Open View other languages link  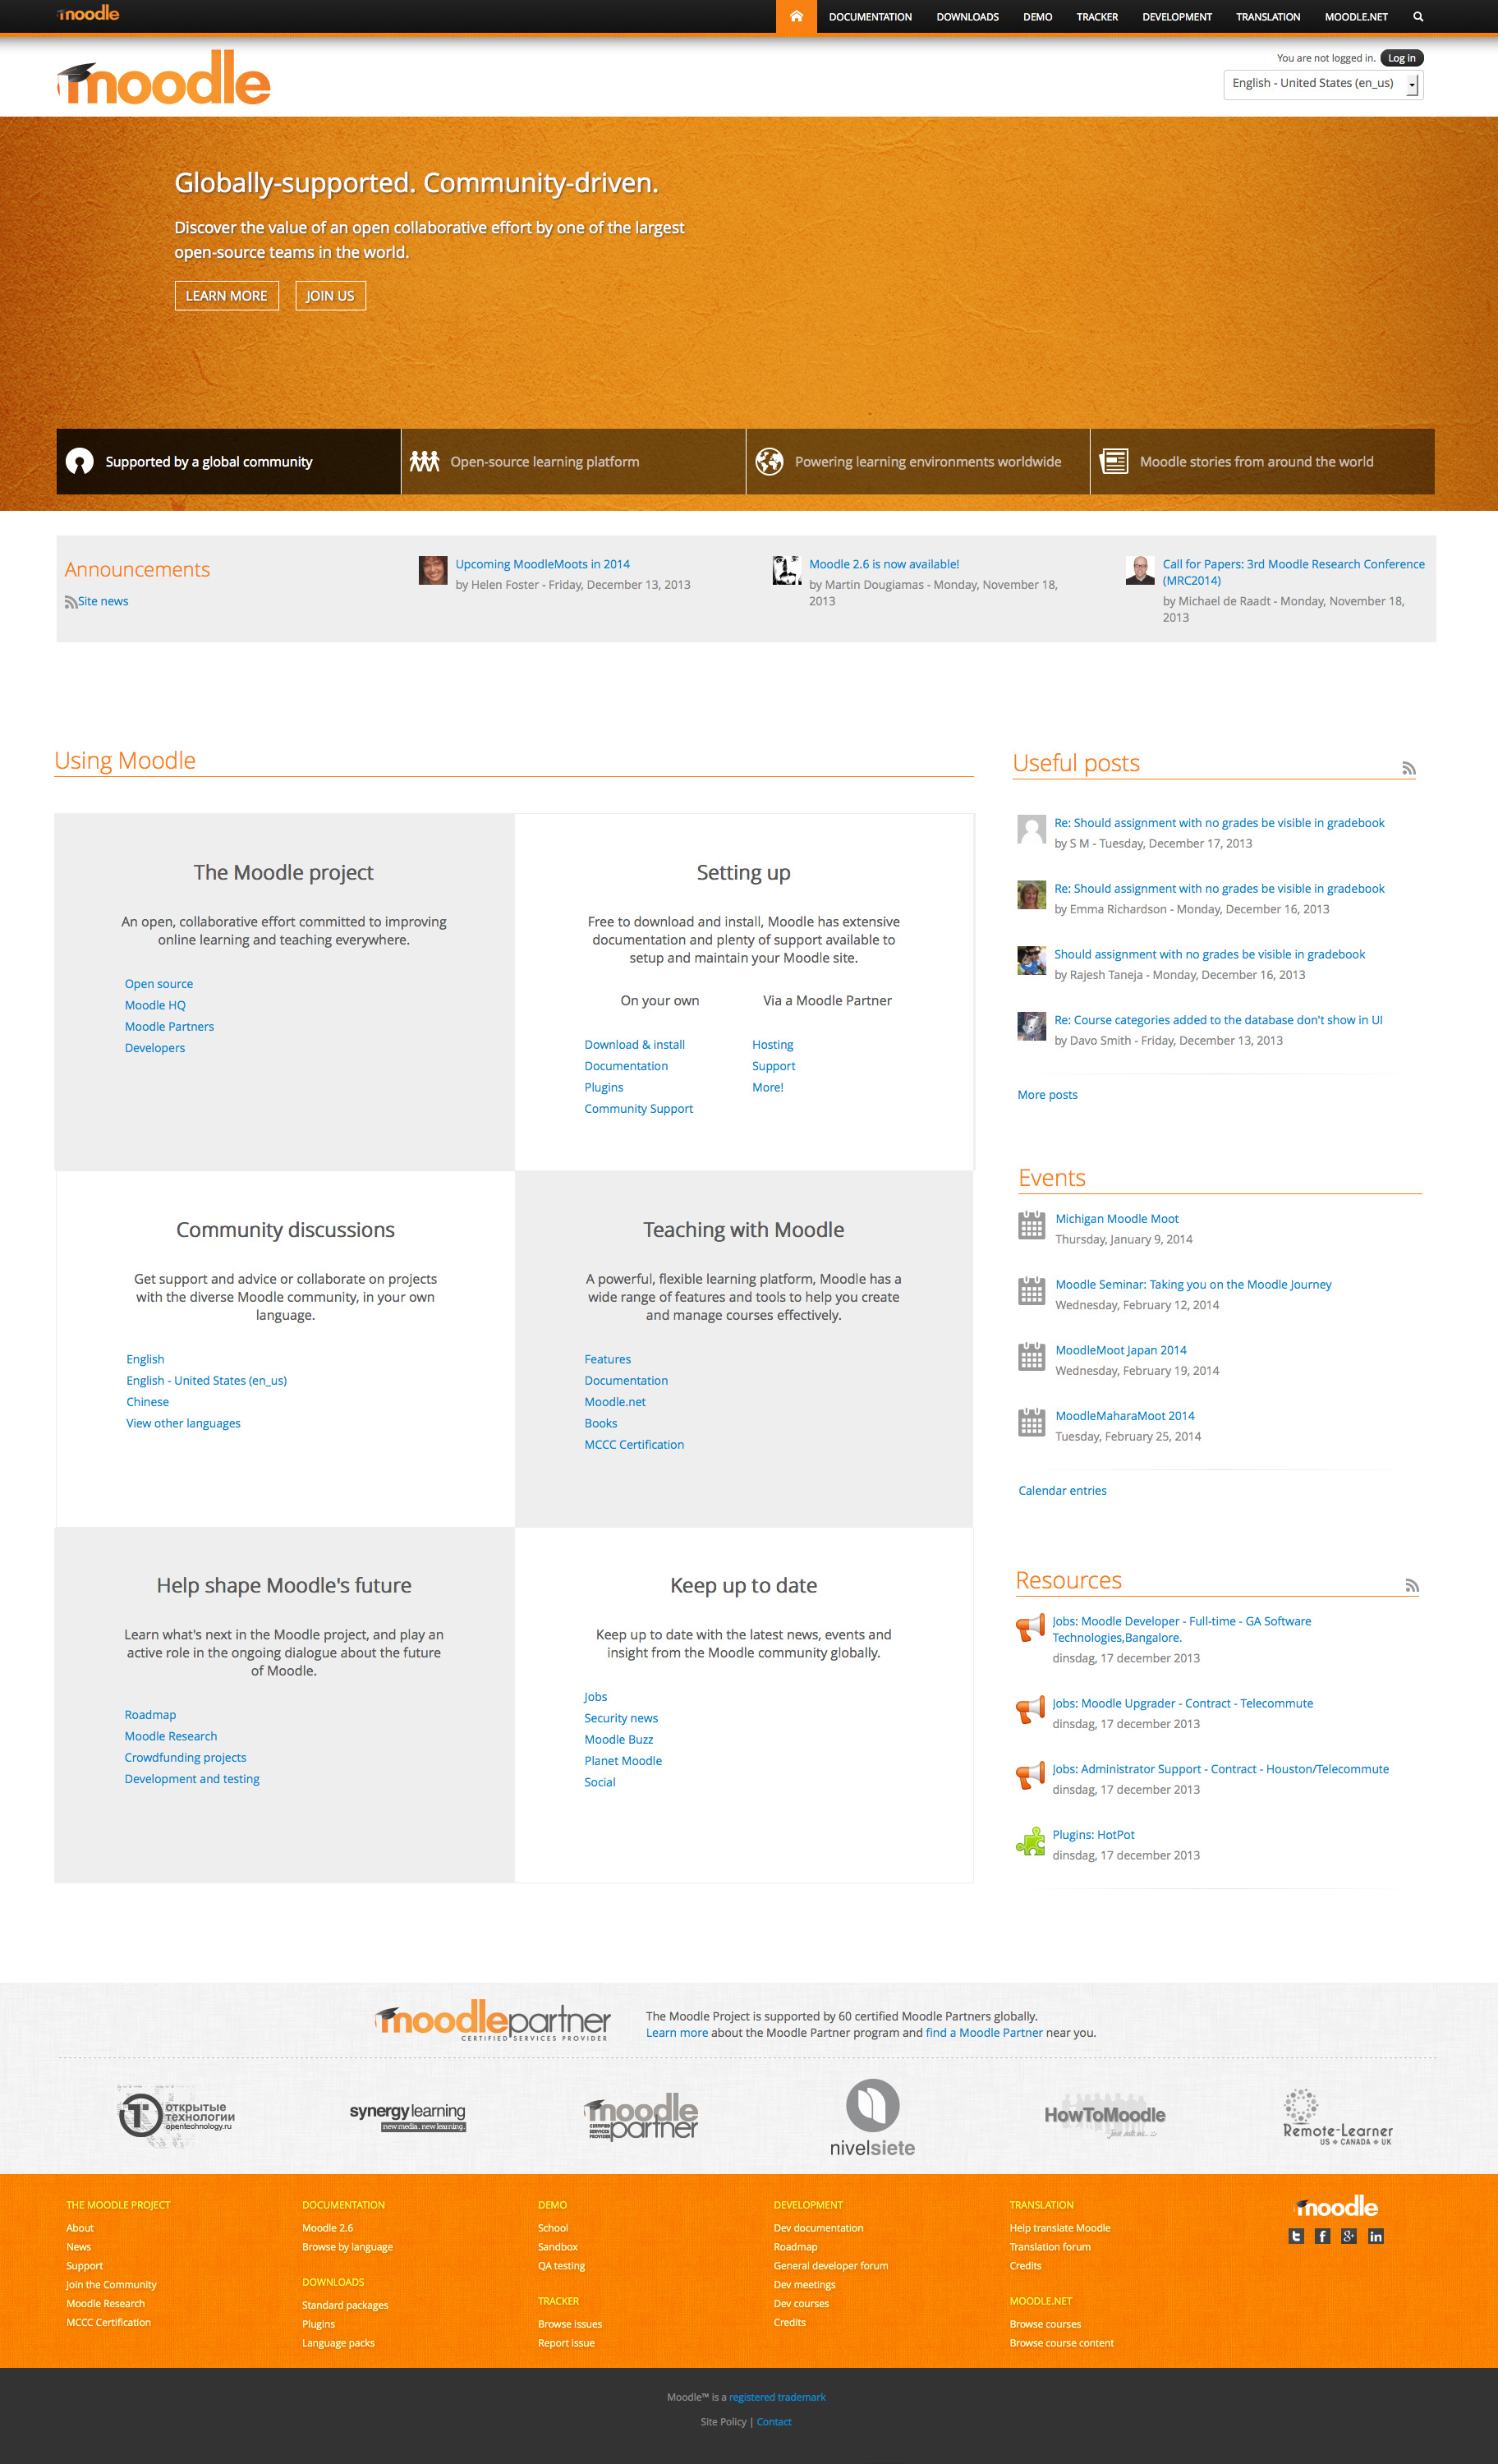(183, 1423)
